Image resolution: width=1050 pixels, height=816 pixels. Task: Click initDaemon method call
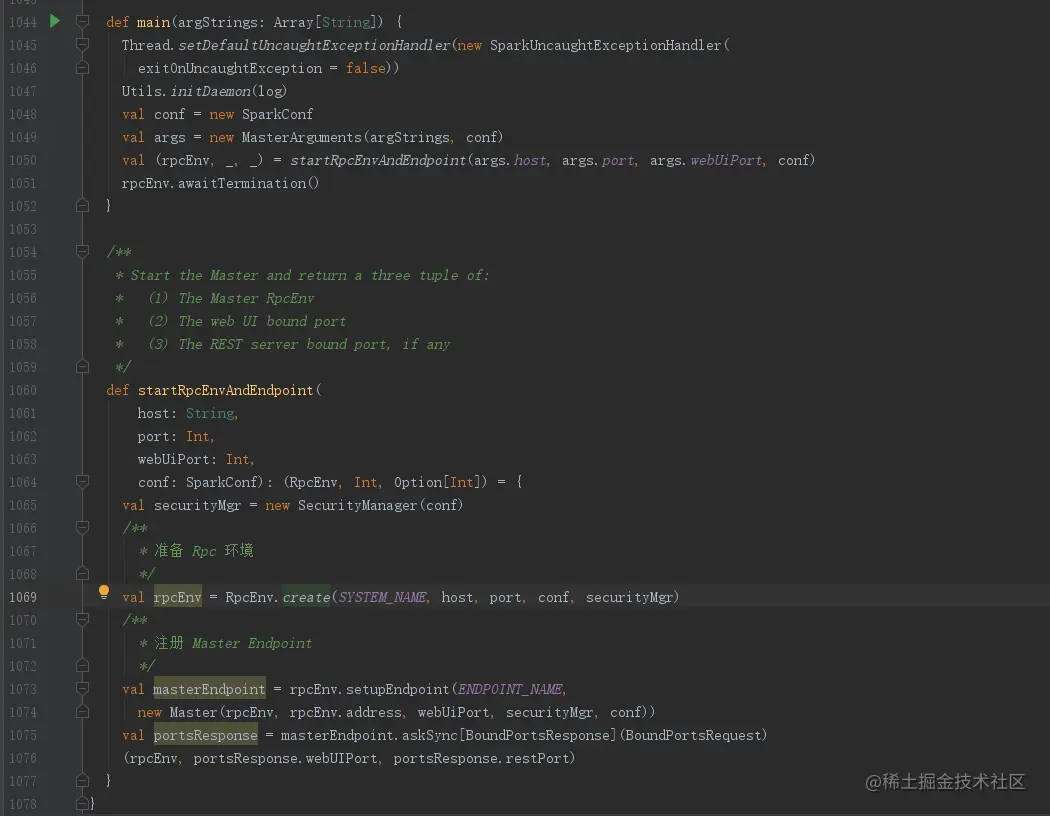point(210,91)
